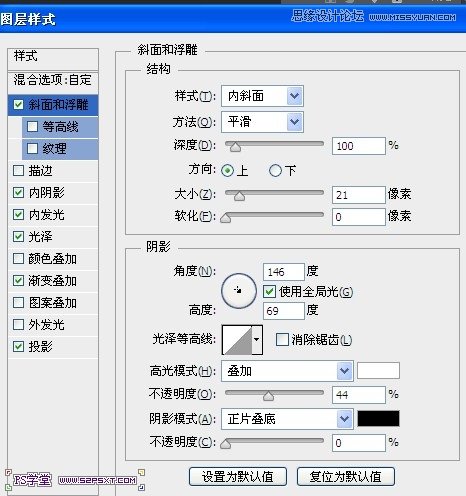The image size is (466, 496).
Task: Open the black shadow color swatch
Action: (x=378, y=419)
